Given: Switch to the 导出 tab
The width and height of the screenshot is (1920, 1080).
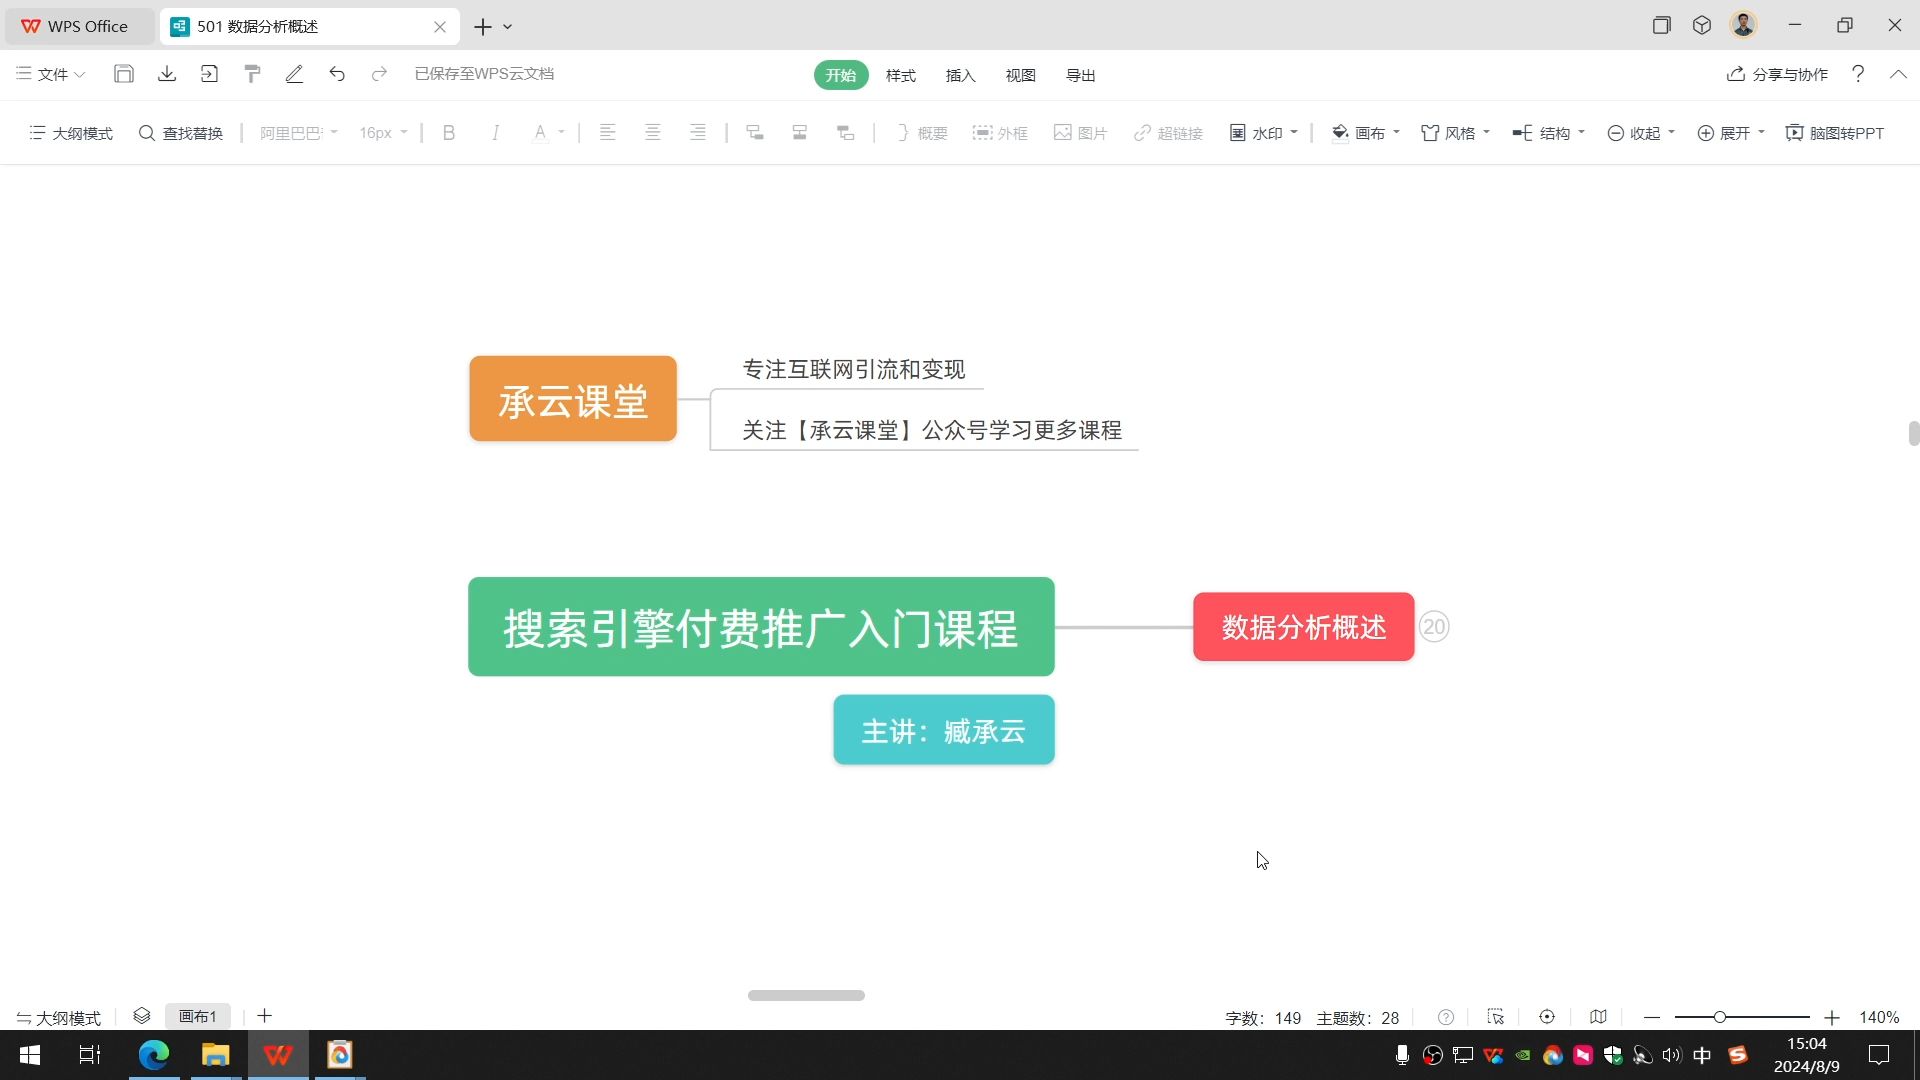Looking at the screenshot, I should click(x=1081, y=75).
